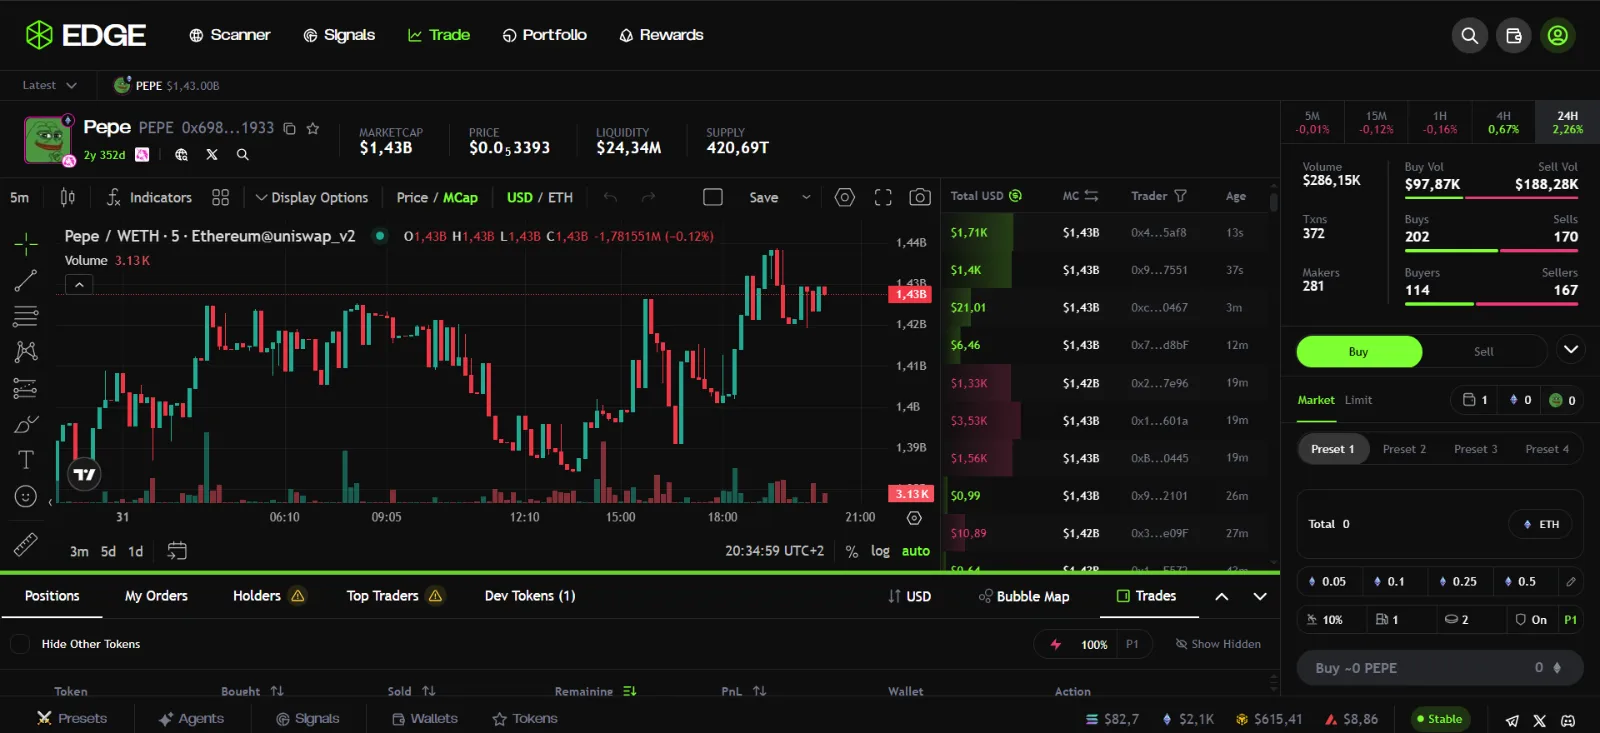The image size is (1600, 733).
Task: Switch to the My Orders tab
Action: click(156, 596)
